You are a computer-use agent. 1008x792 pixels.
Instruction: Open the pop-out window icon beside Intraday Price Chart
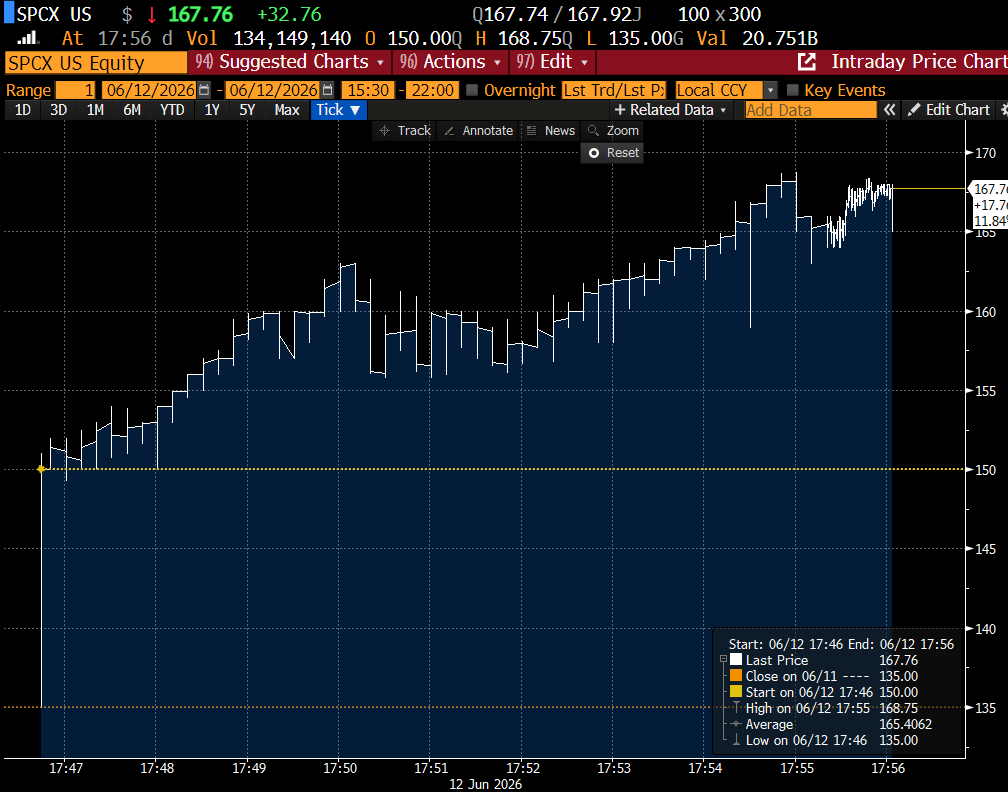pos(806,62)
